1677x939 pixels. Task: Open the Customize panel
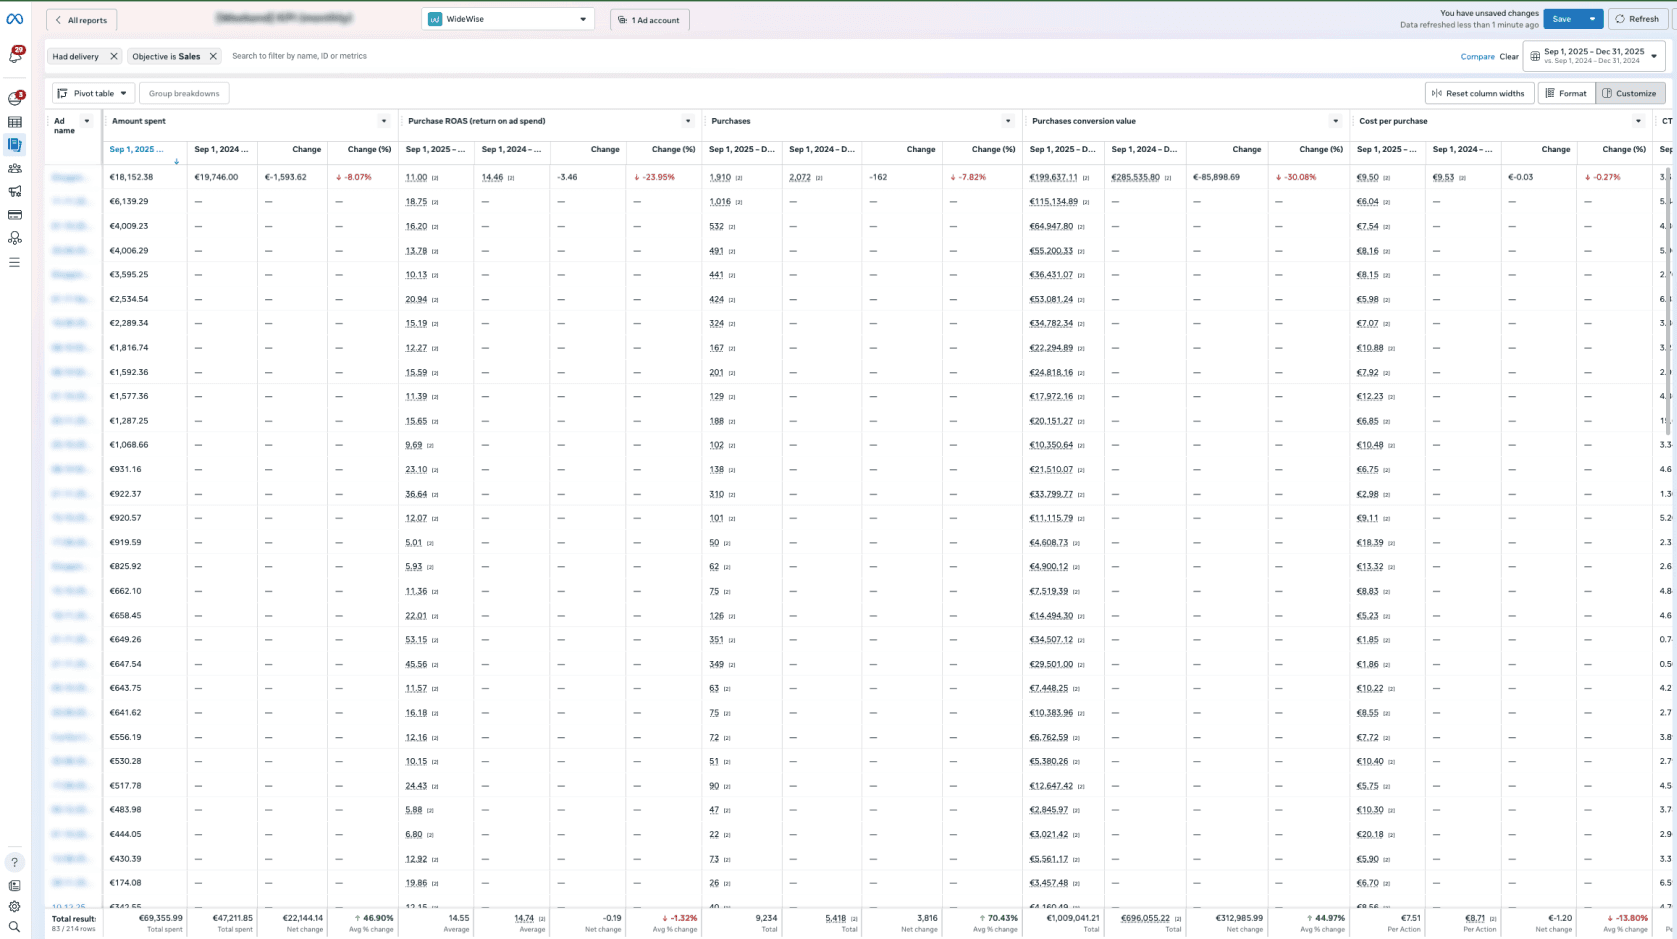click(x=1632, y=92)
